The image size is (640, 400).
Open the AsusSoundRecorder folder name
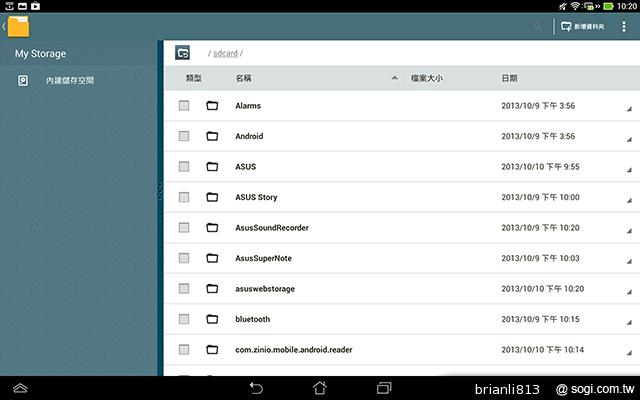272,228
